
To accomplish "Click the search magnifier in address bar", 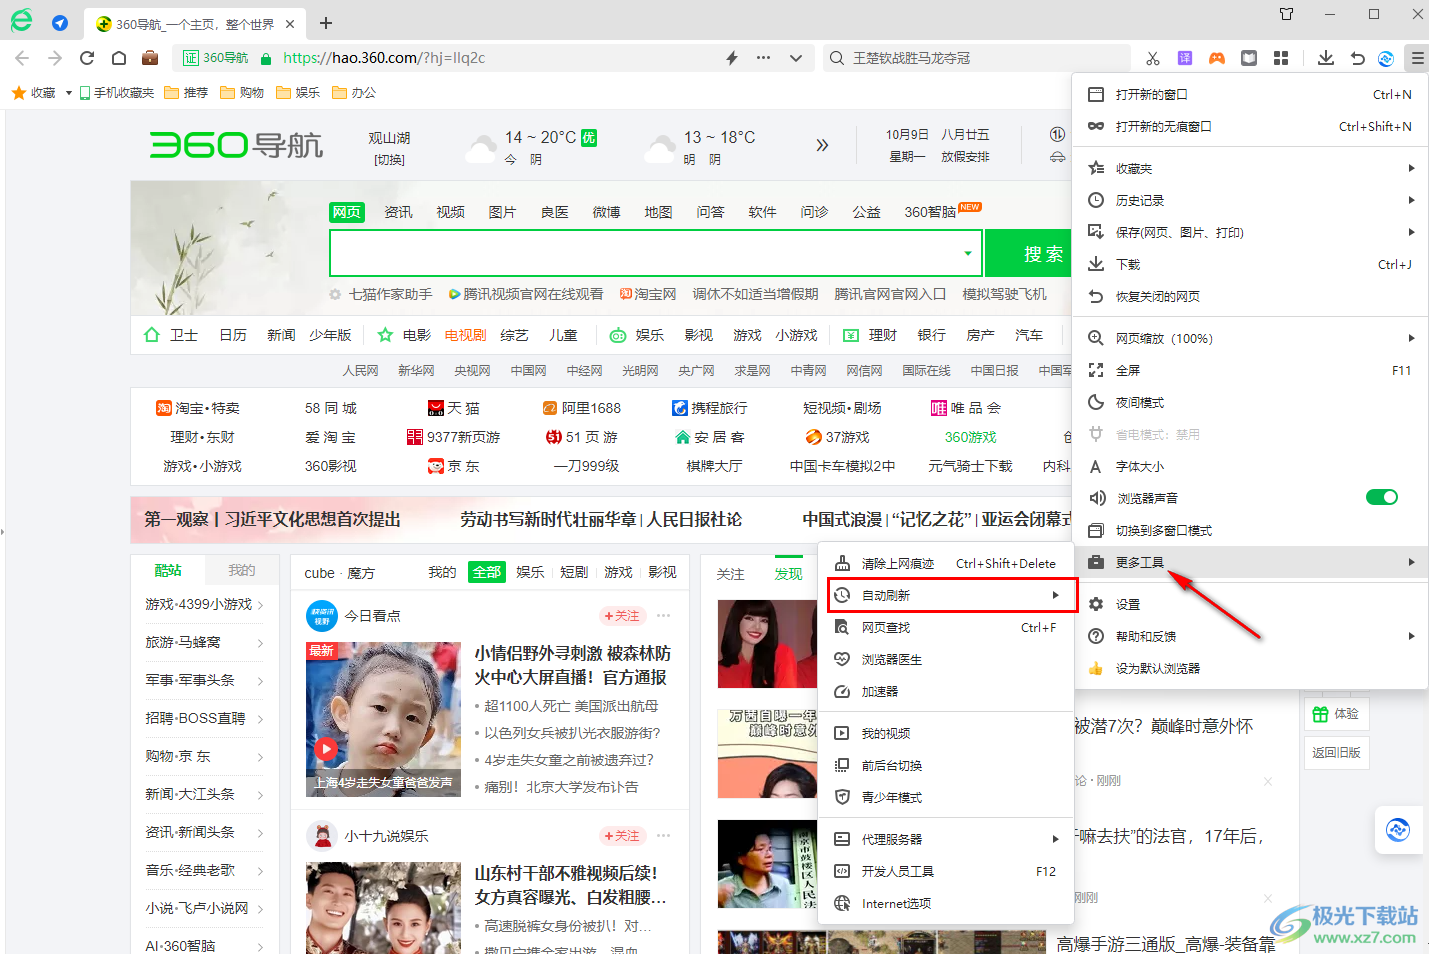I will click(837, 58).
